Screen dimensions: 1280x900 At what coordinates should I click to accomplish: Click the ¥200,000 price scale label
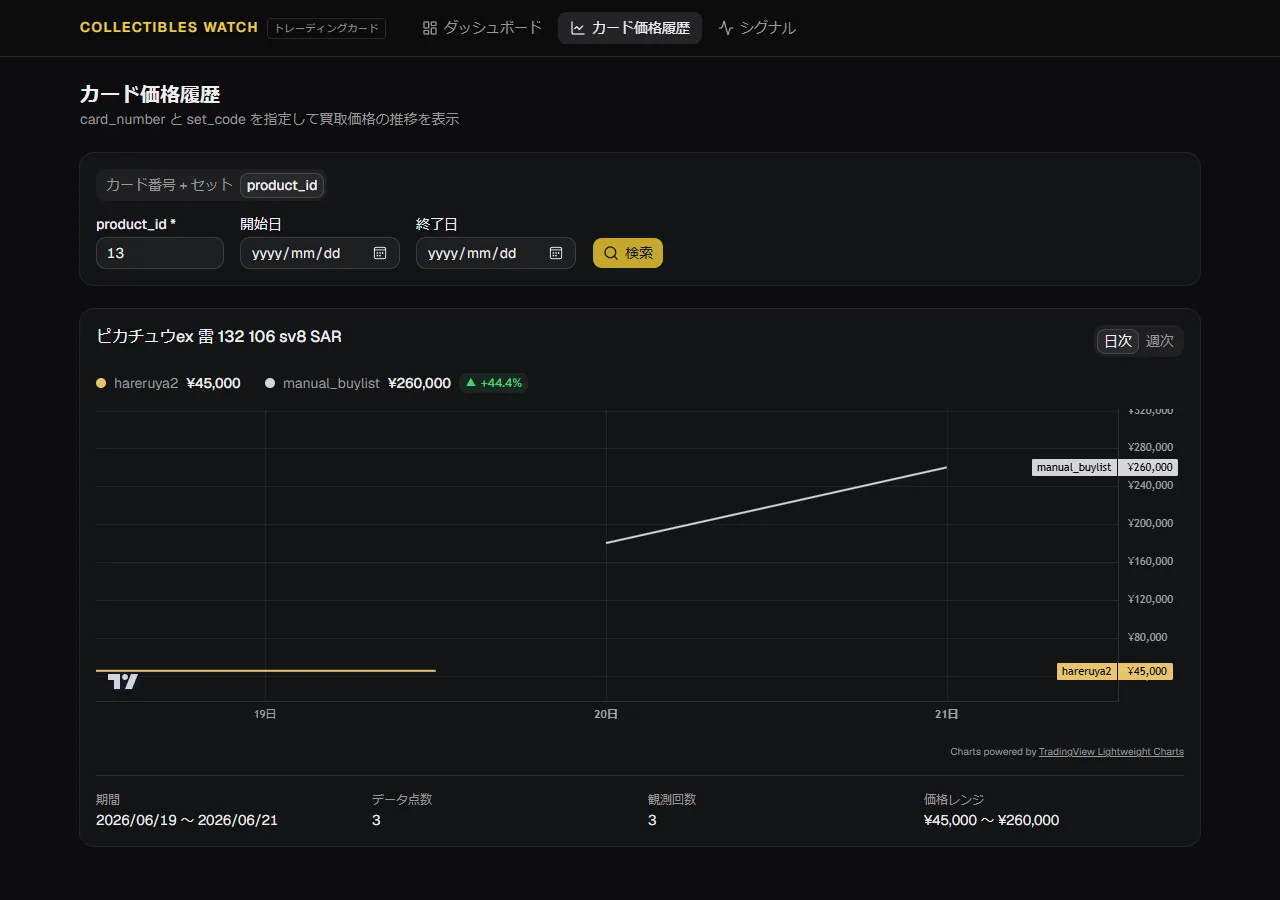click(x=1150, y=523)
